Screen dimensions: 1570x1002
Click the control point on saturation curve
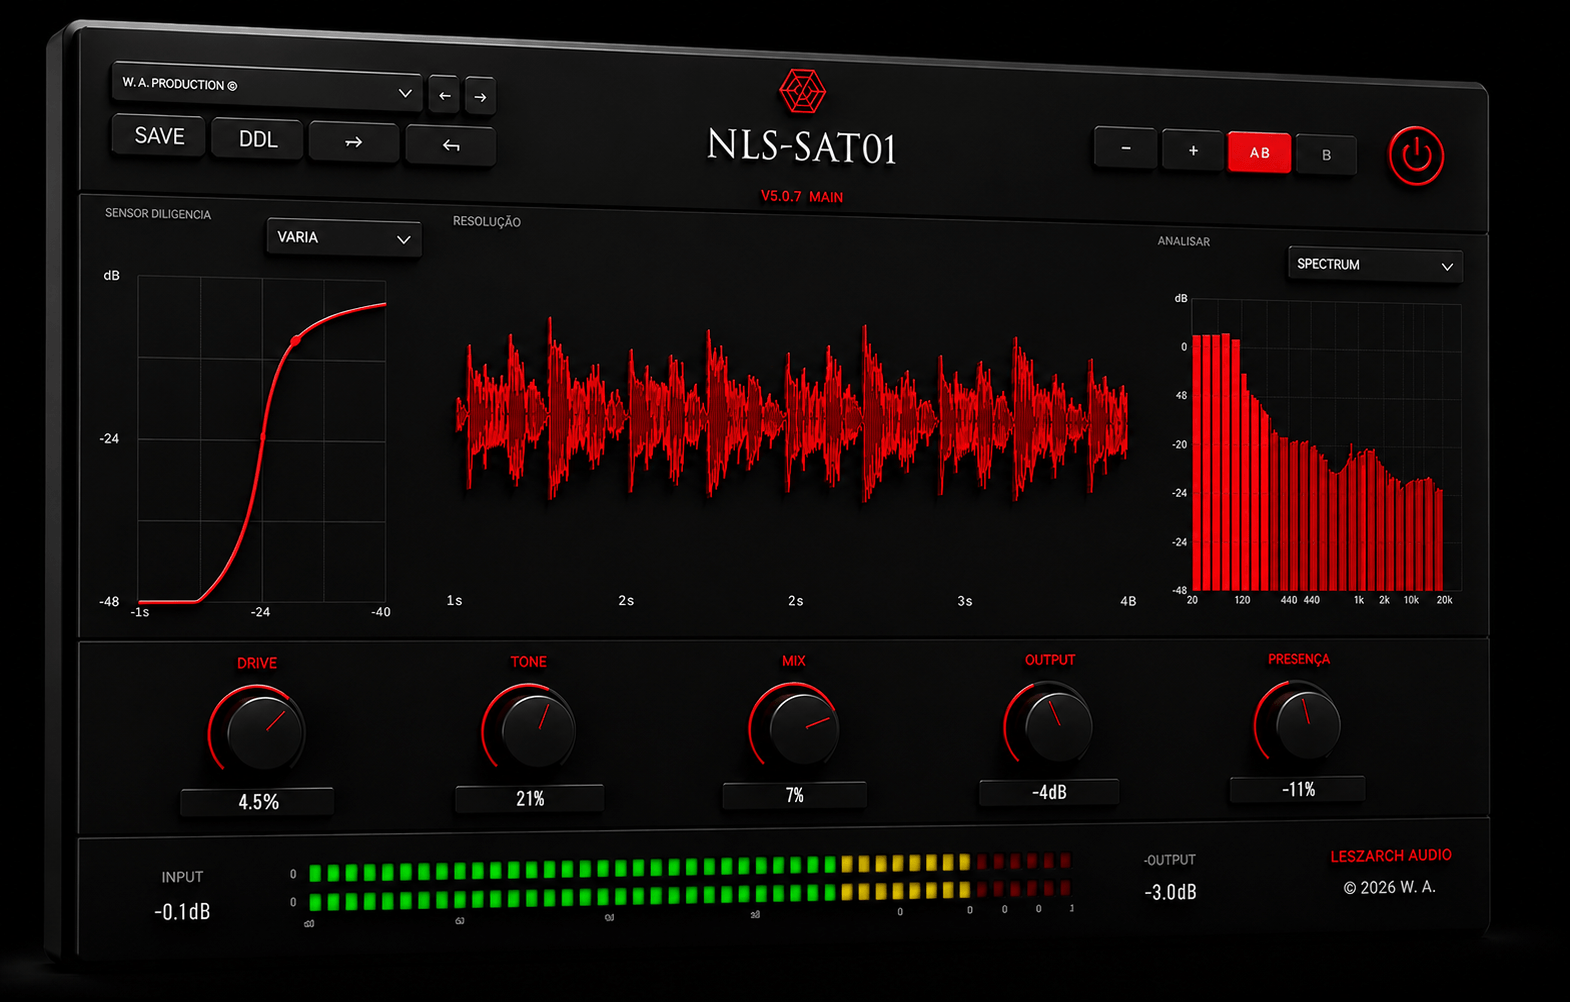[x=295, y=341]
